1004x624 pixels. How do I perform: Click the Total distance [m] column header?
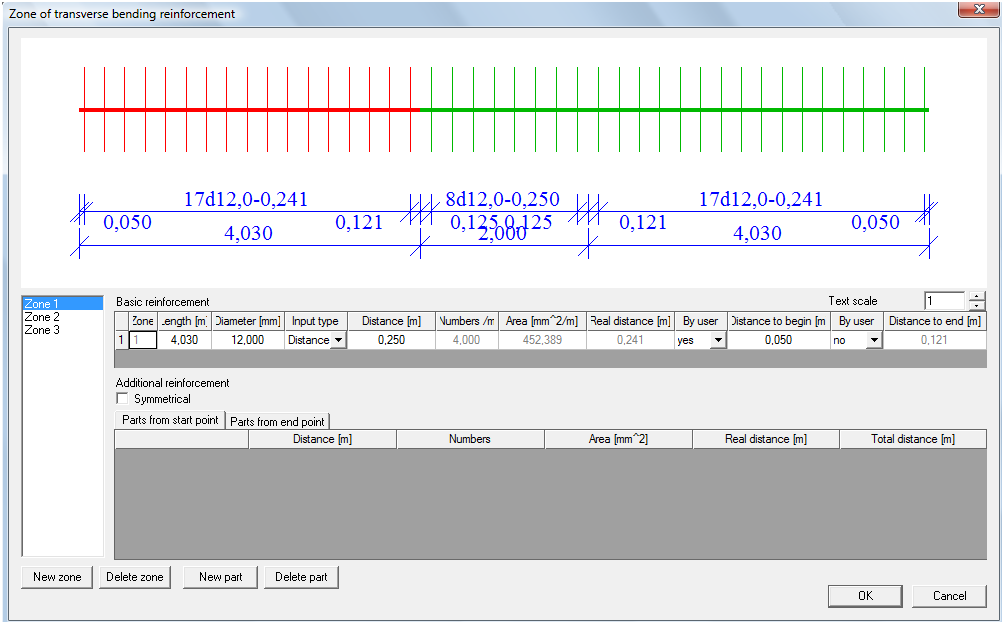(912, 439)
